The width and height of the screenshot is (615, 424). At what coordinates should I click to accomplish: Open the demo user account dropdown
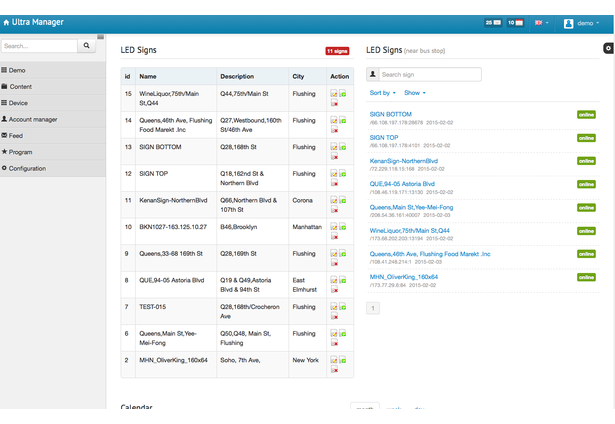coord(581,23)
